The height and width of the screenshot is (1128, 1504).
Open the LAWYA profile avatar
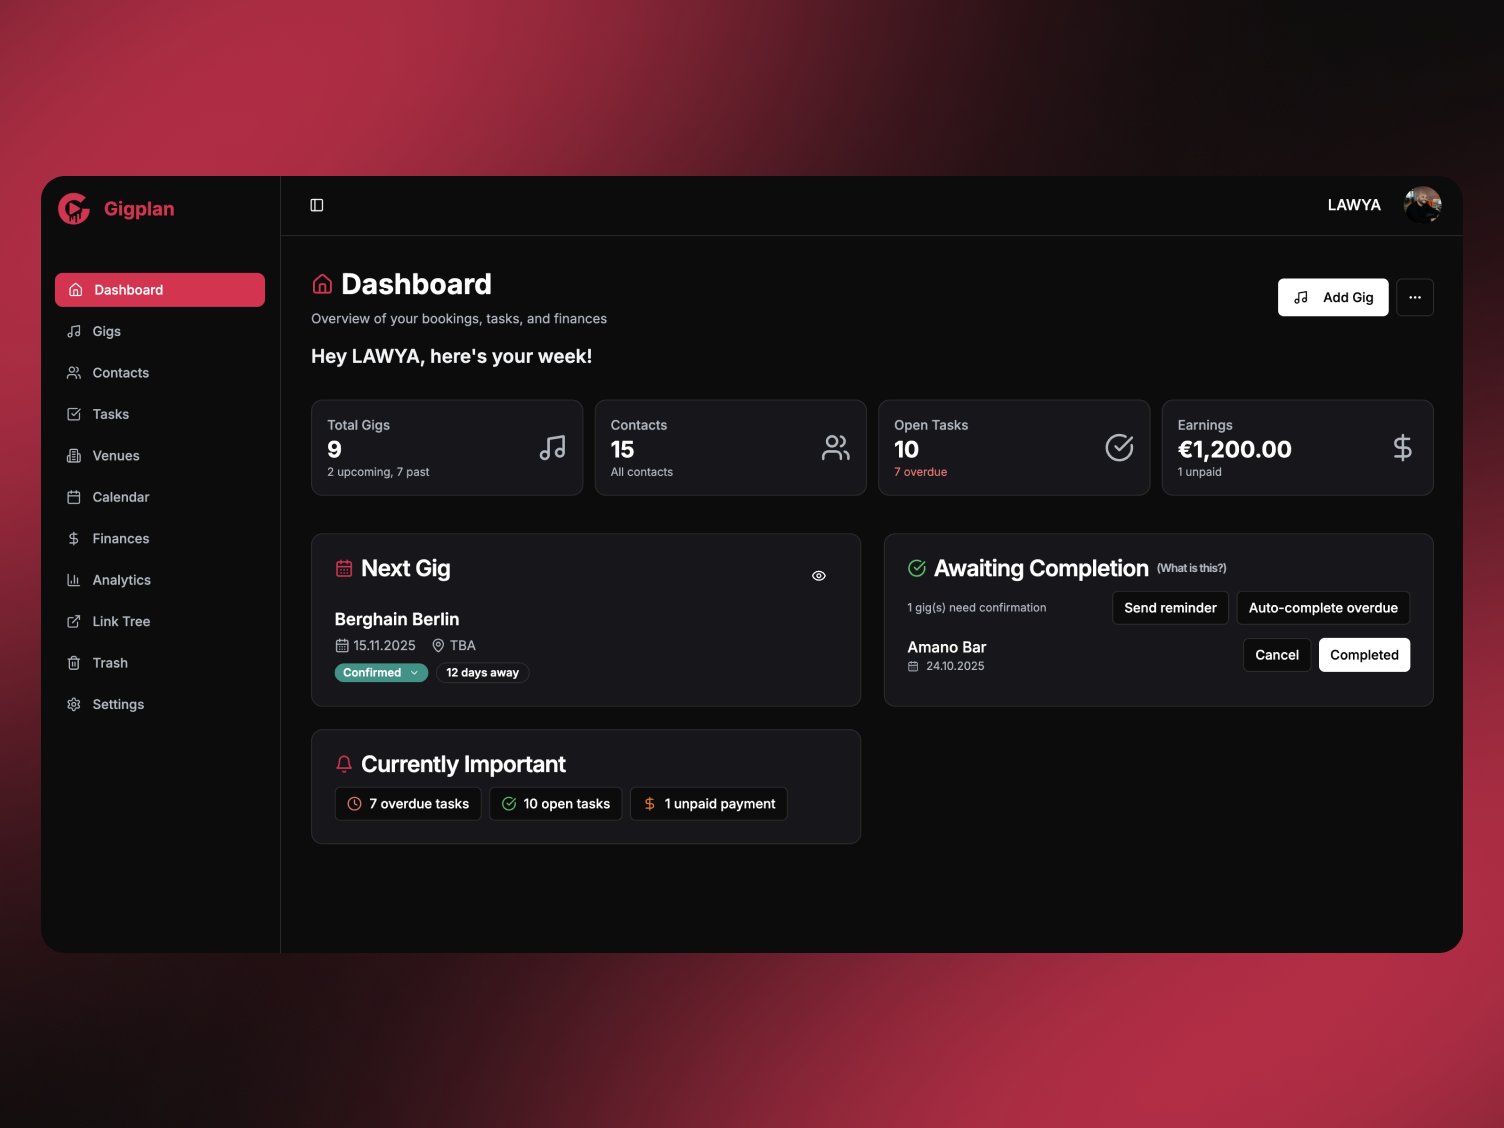[1421, 205]
